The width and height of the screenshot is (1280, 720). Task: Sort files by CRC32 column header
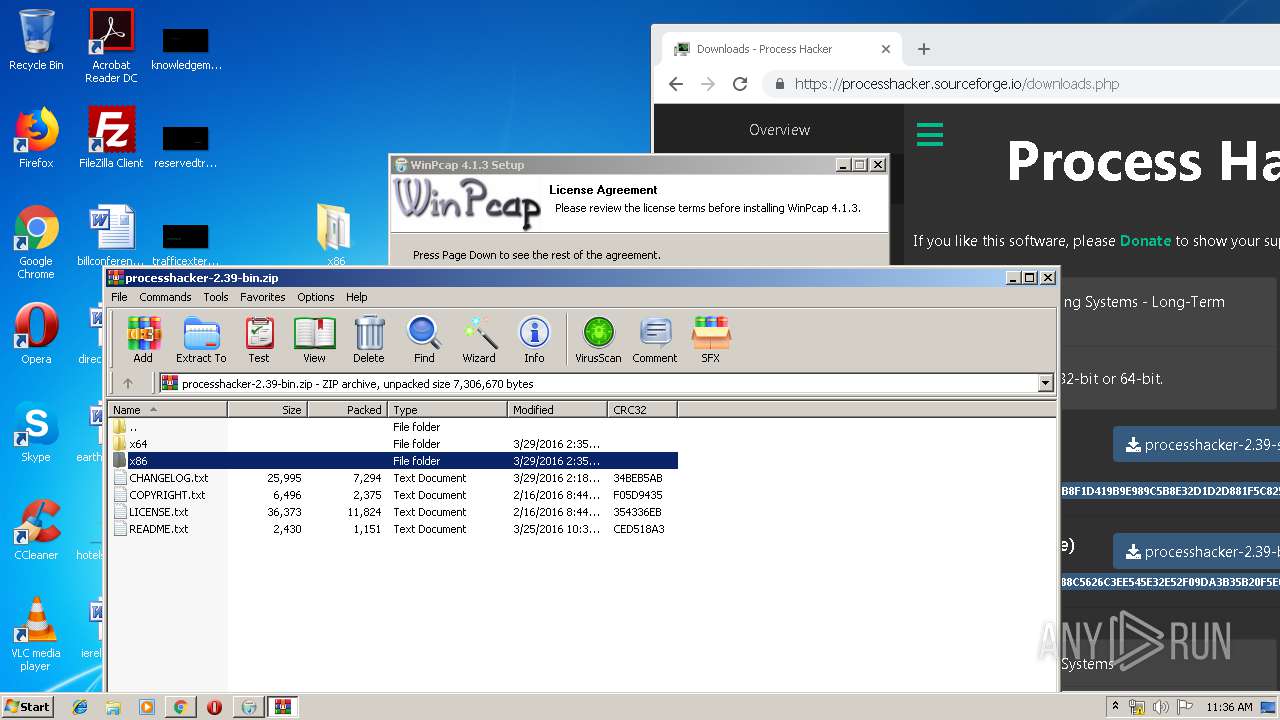pyautogui.click(x=643, y=409)
